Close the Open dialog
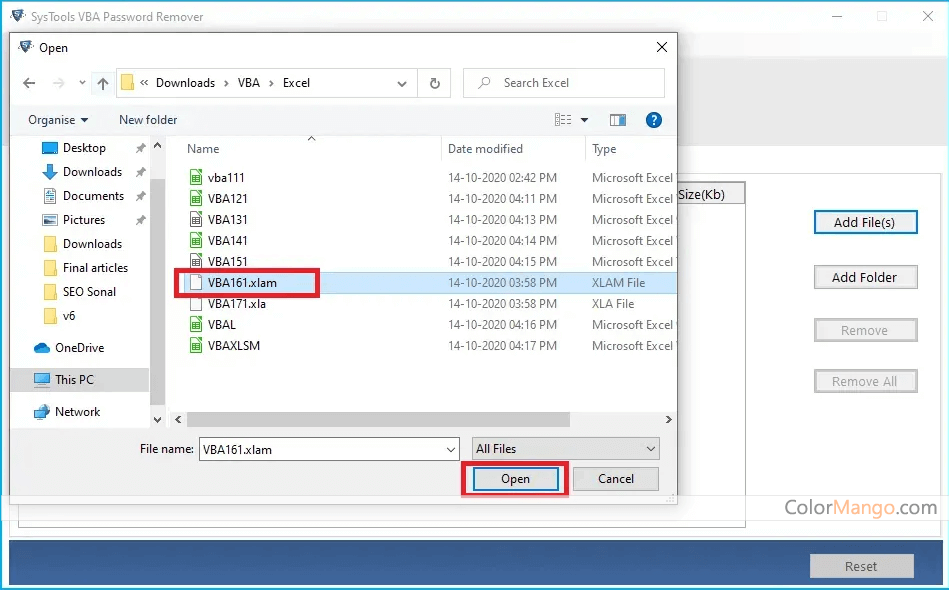This screenshot has height=590, width=949. click(x=662, y=47)
